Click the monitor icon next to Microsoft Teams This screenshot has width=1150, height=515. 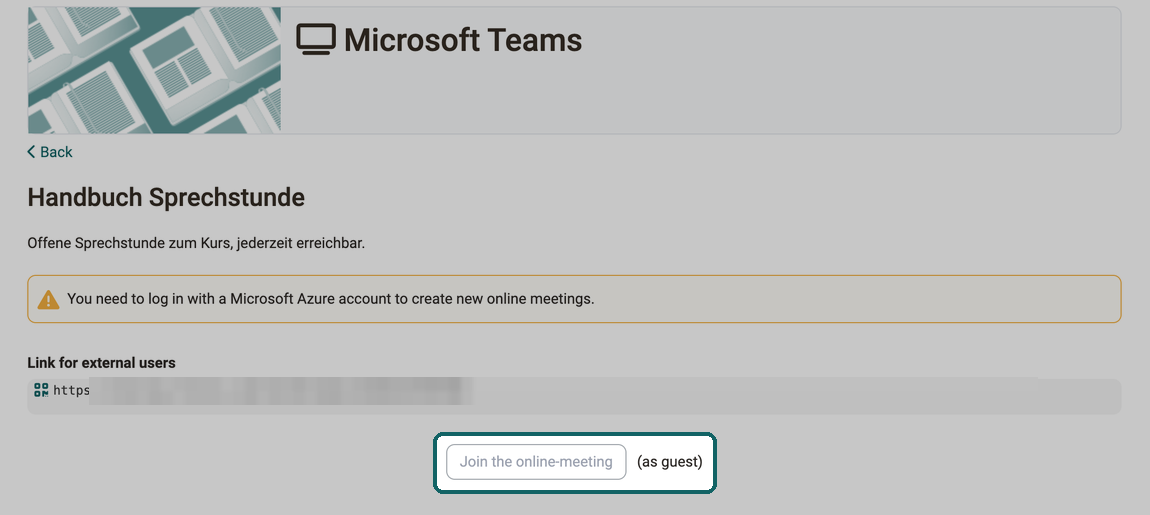tap(316, 39)
